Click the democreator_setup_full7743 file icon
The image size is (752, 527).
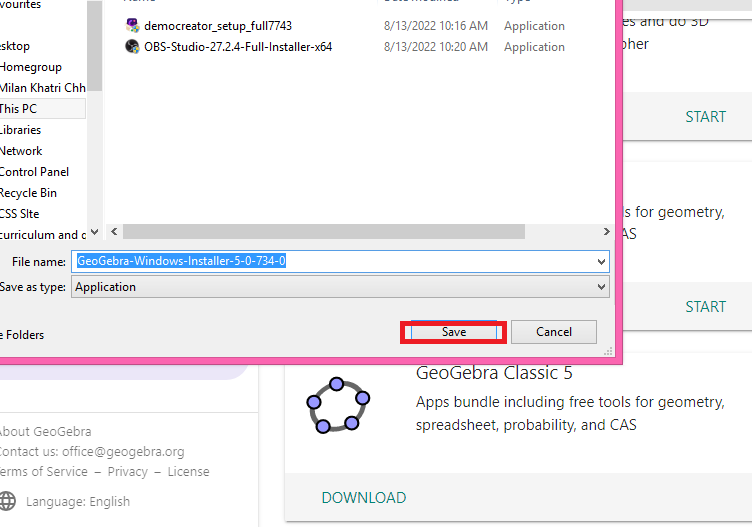point(132,25)
